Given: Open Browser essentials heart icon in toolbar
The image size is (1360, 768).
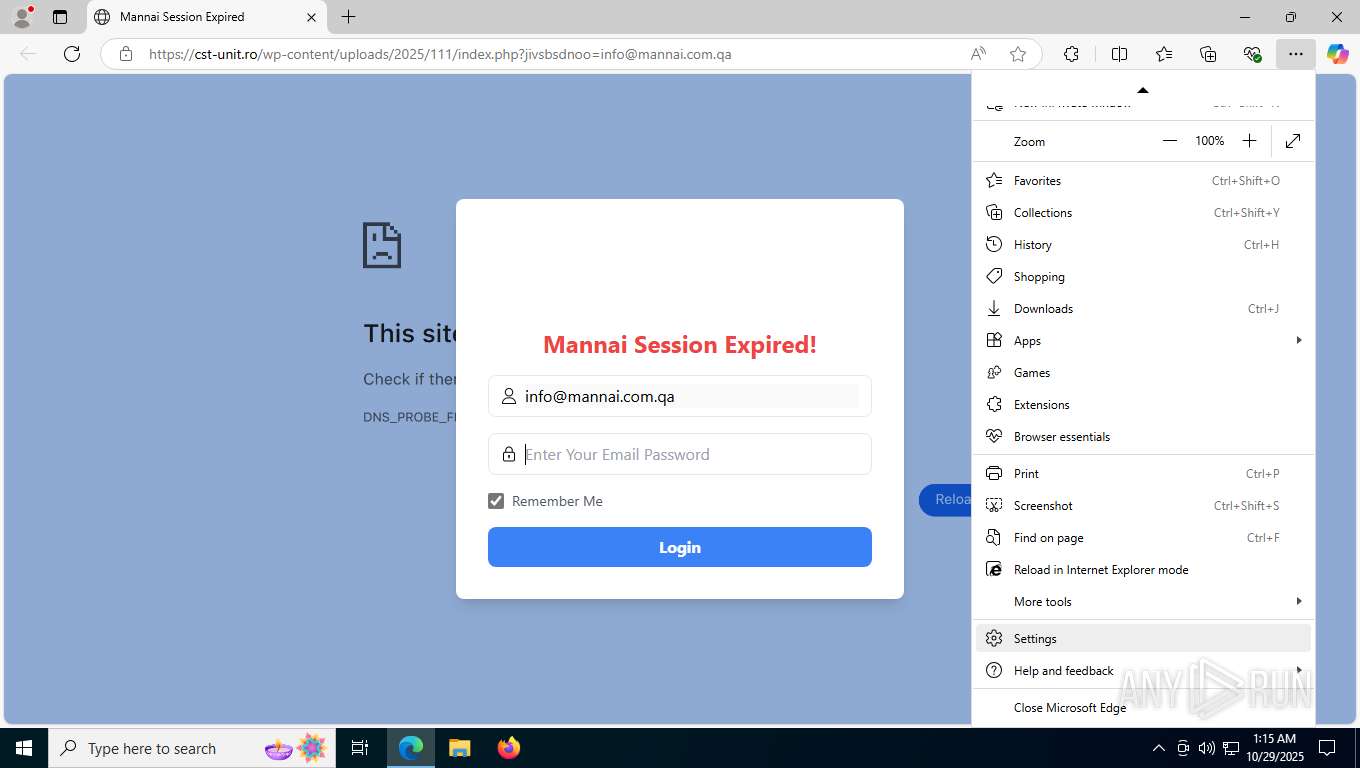Looking at the screenshot, I should 1252,54.
